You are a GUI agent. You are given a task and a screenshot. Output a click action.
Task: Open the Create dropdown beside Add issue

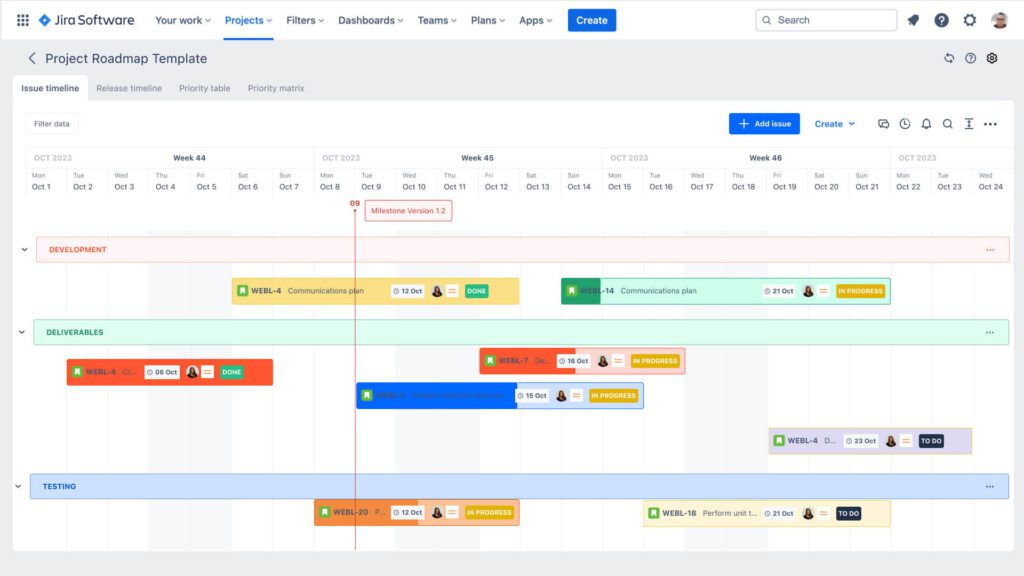coord(835,124)
